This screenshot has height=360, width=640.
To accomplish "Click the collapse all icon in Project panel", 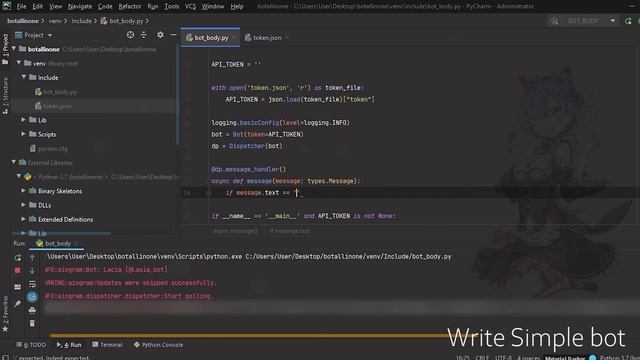I will tap(144, 35).
